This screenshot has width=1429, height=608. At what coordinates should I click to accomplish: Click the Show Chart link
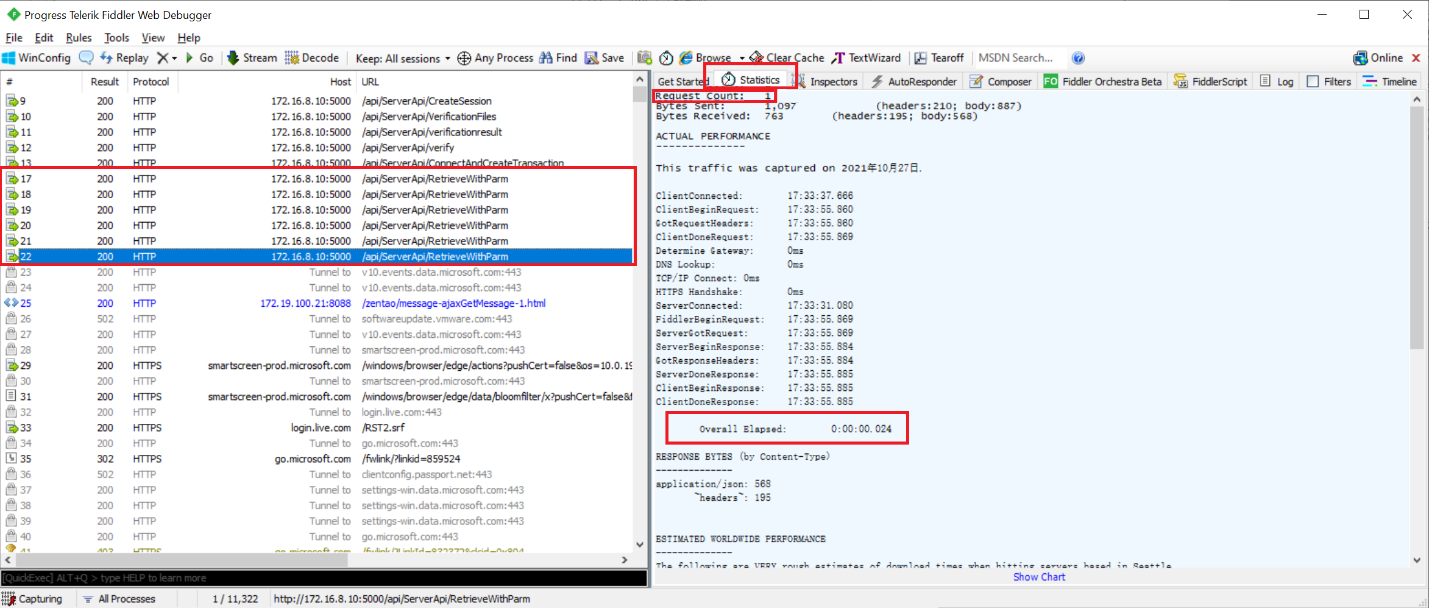tap(1039, 577)
